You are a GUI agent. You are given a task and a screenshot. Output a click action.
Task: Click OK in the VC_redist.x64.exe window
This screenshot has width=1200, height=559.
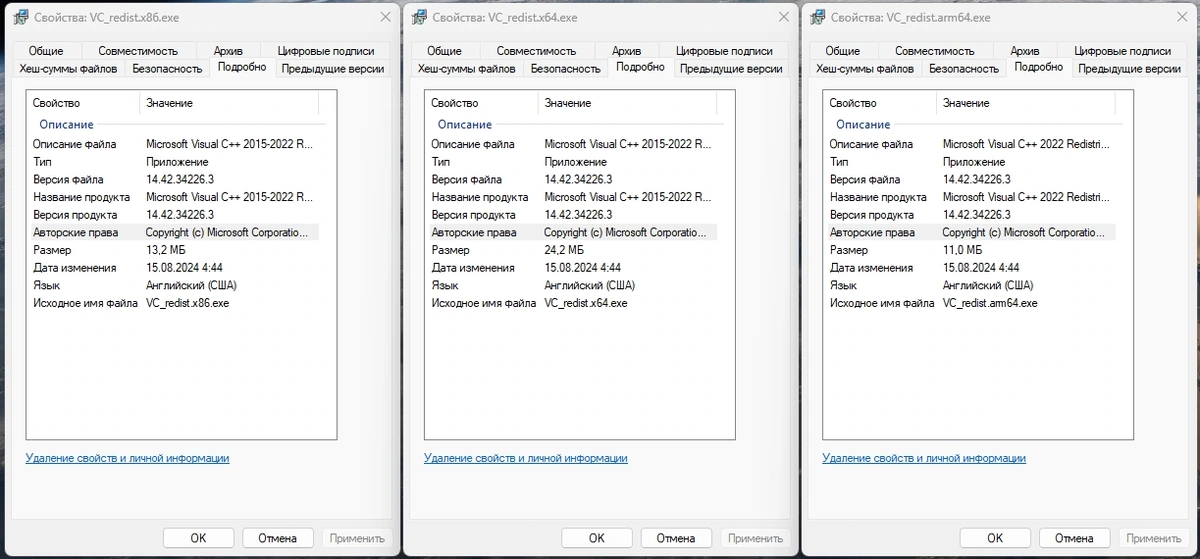click(597, 537)
